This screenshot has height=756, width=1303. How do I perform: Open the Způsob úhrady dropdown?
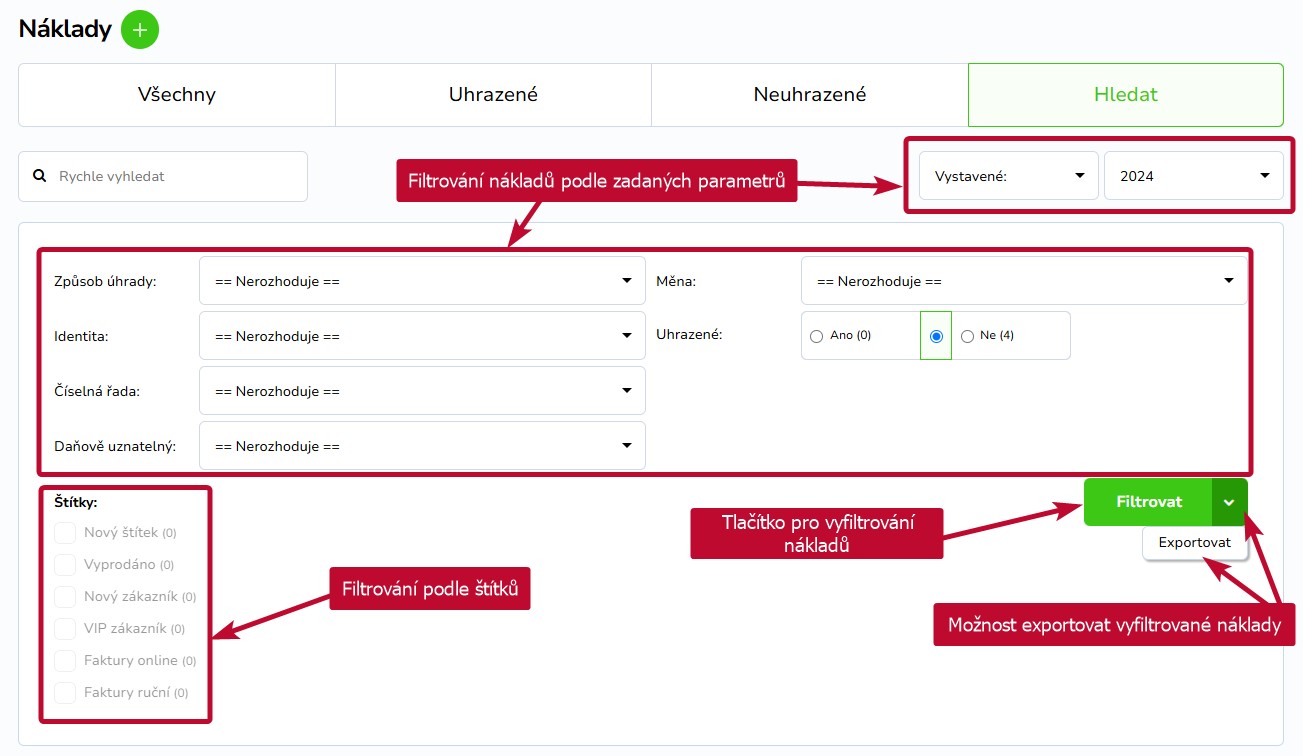click(422, 281)
